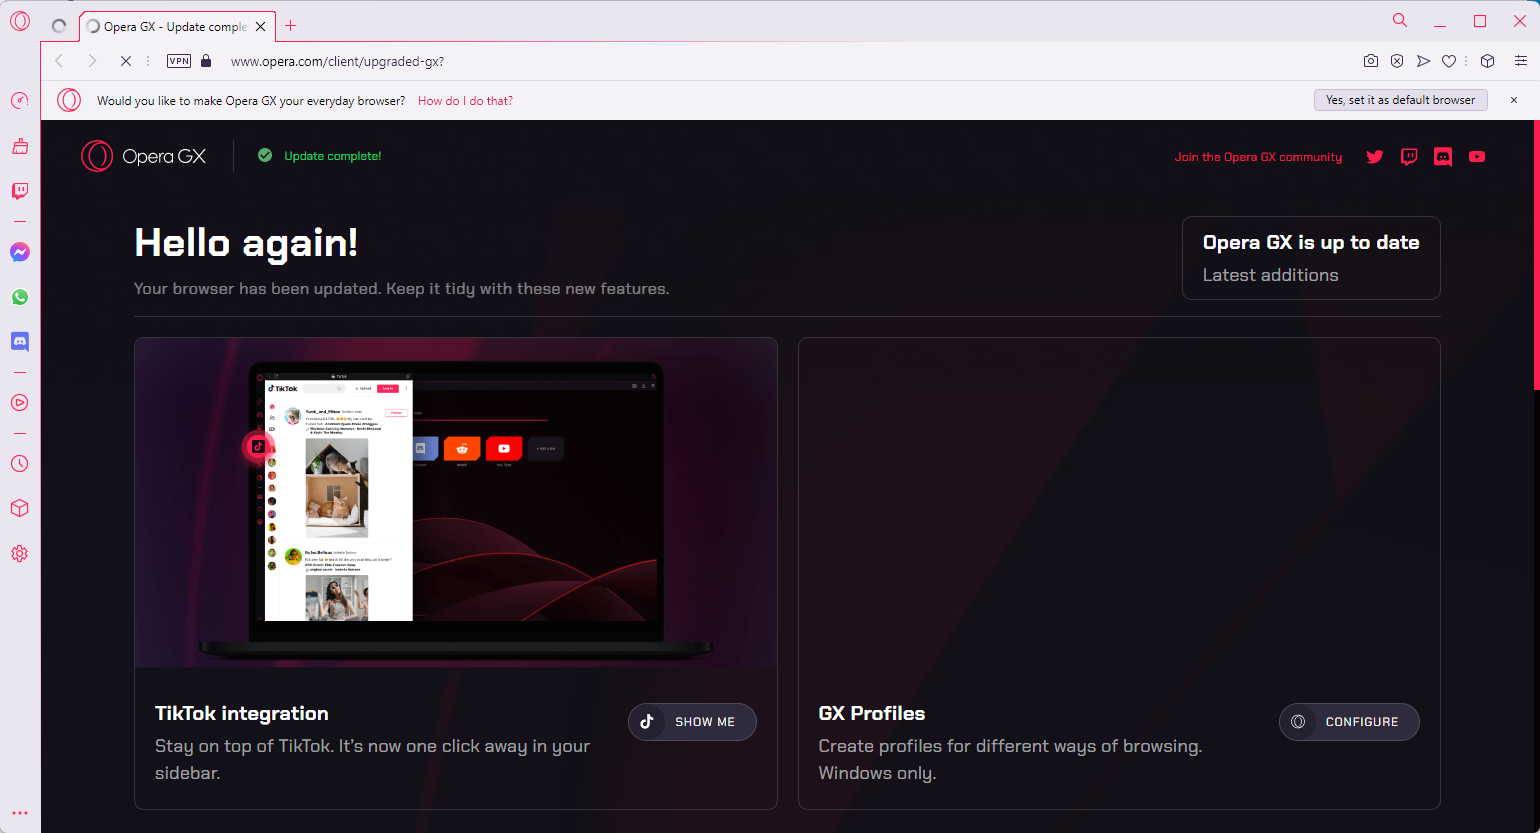Go back to previous page
Screen dimensions: 1540x833
(60, 61)
